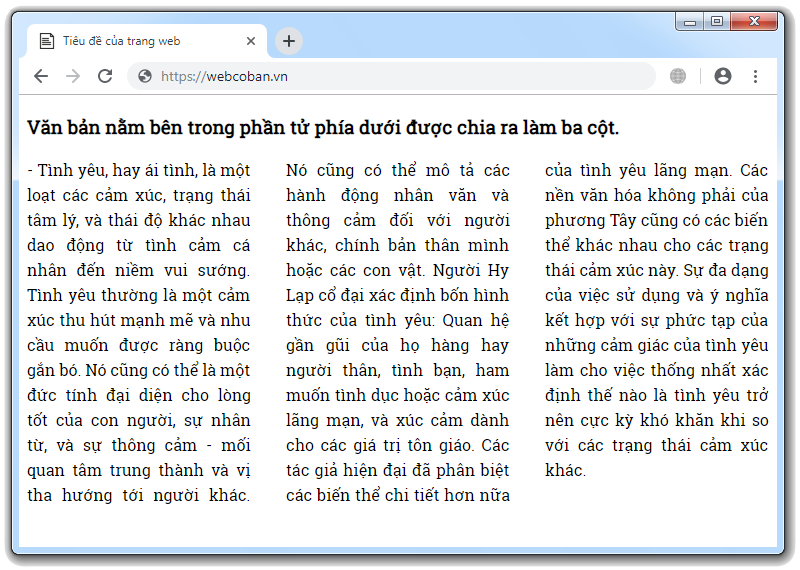800x570 pixels.
Task: Click middle column text "Nó cũng có thể mô tả"
Action: click(x=397, y=170)
